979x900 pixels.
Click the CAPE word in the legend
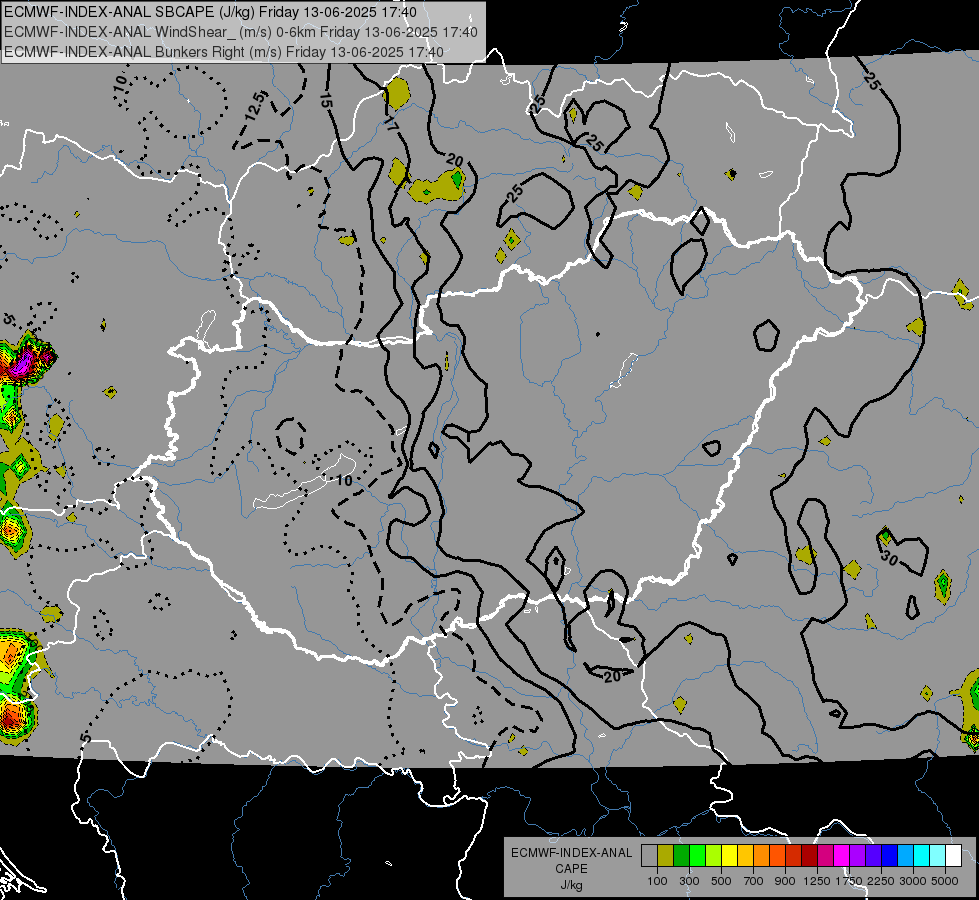click(x=571, y=869)
